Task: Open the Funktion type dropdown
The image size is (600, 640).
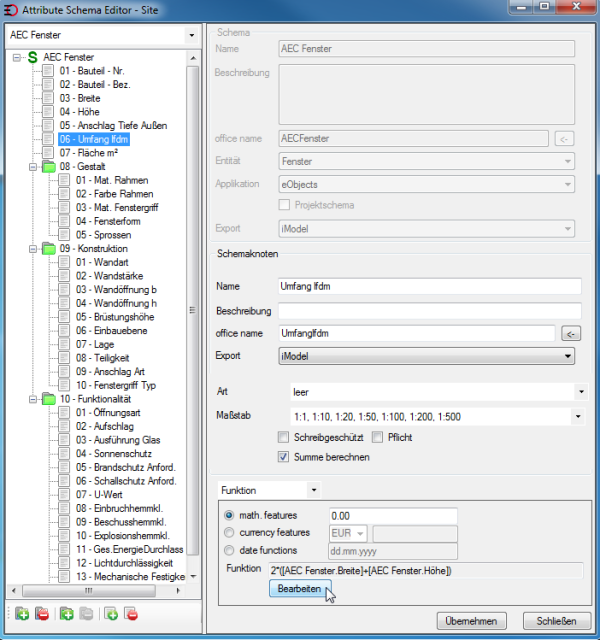Action: point(314,490)
